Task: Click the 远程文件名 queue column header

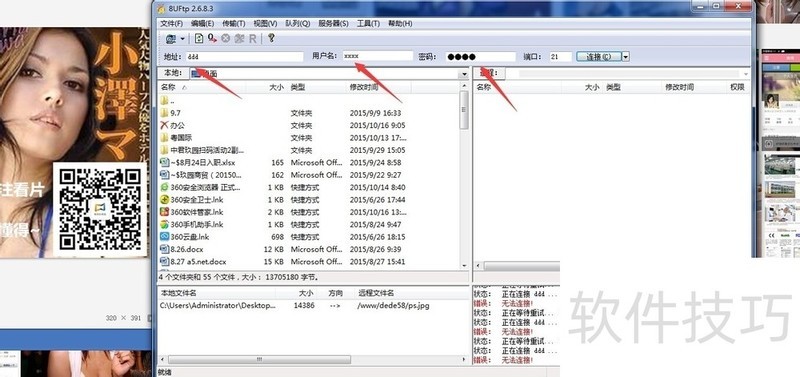Action: pyautogui.click(x=411, y=293)
